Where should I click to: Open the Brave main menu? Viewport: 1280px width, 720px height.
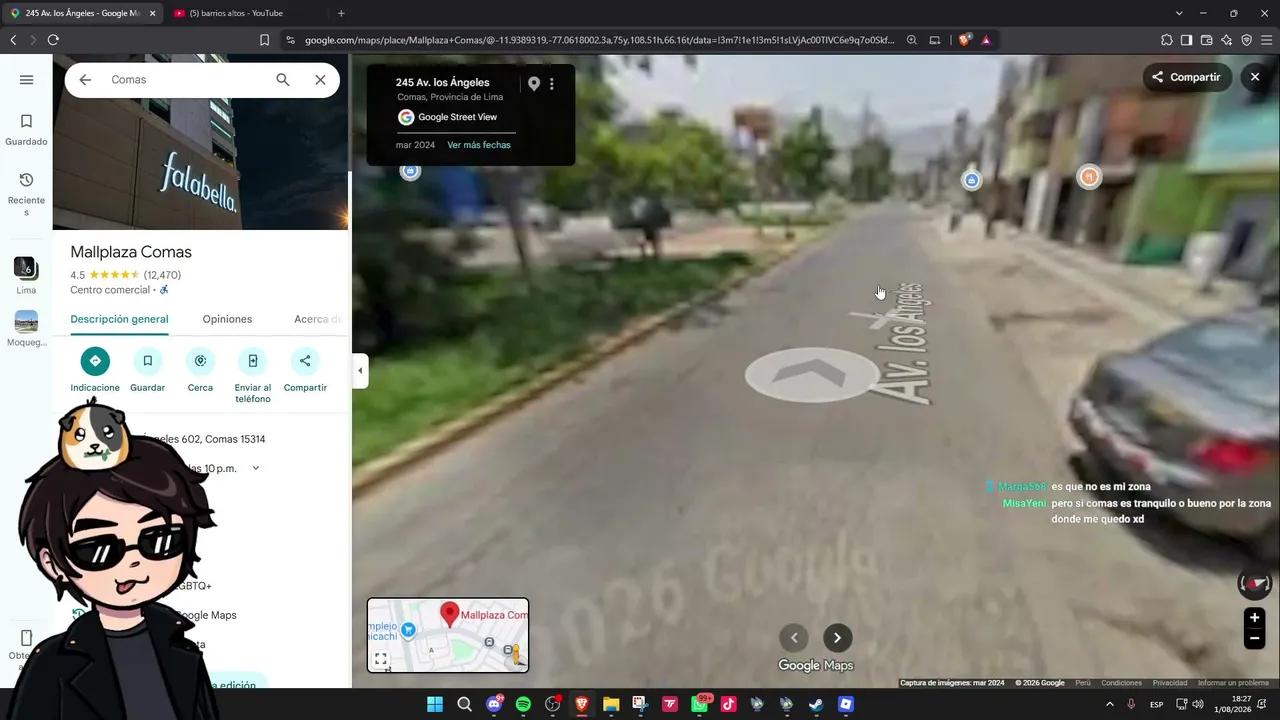[1266, 40]
